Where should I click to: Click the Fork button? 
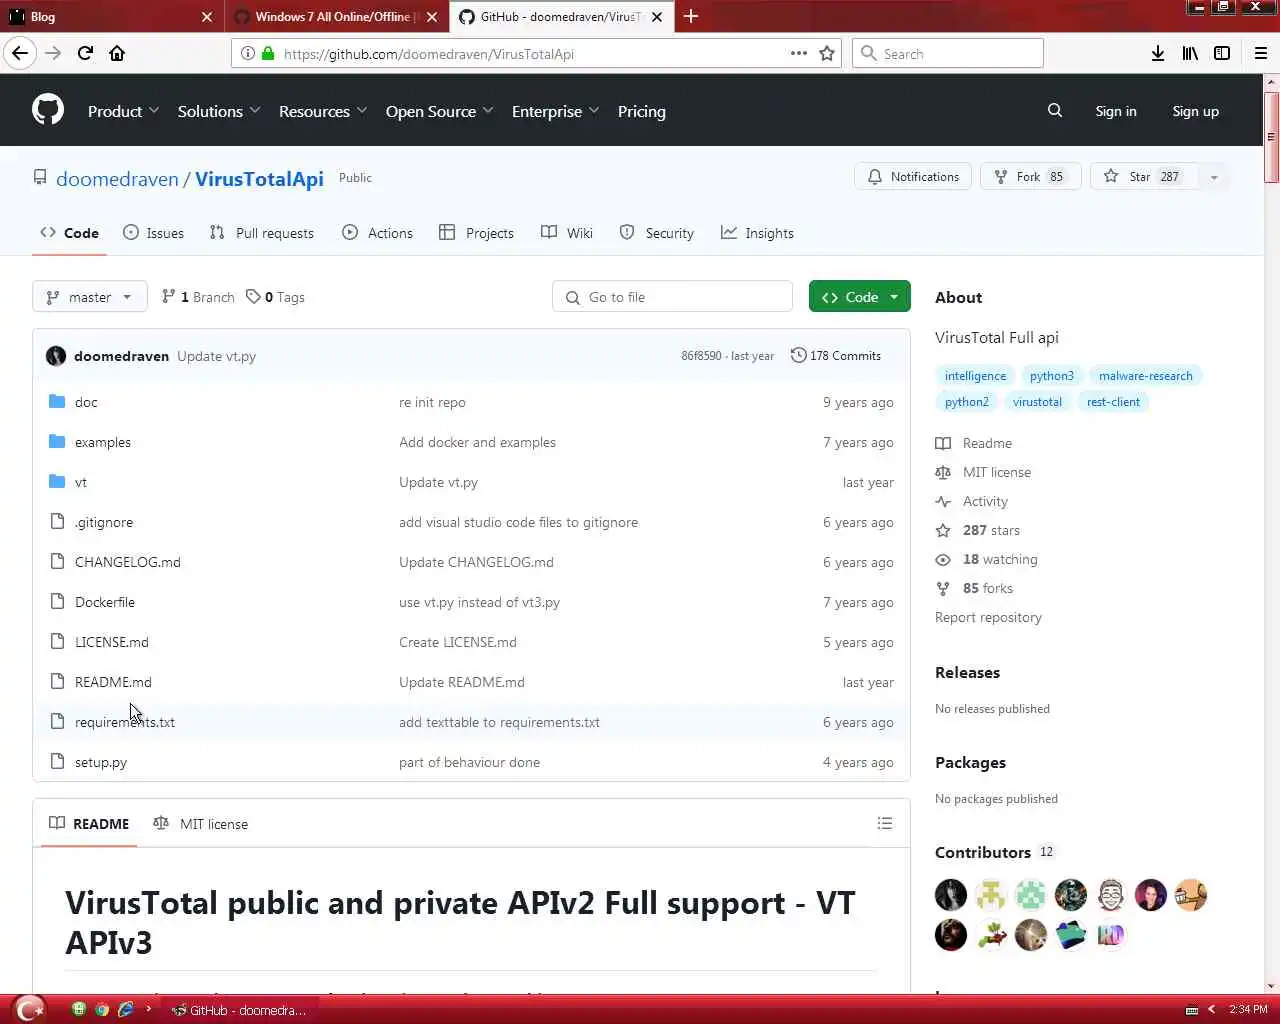pyautogui.click(x=1029, y=177)
